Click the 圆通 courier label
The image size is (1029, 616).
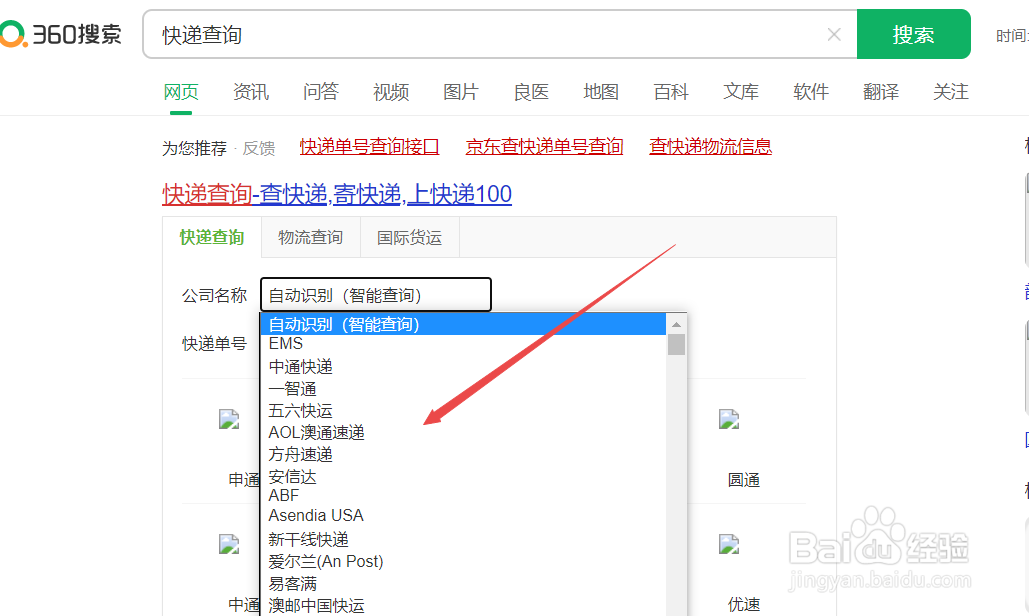pyautogui.click(x=744, y=480)
